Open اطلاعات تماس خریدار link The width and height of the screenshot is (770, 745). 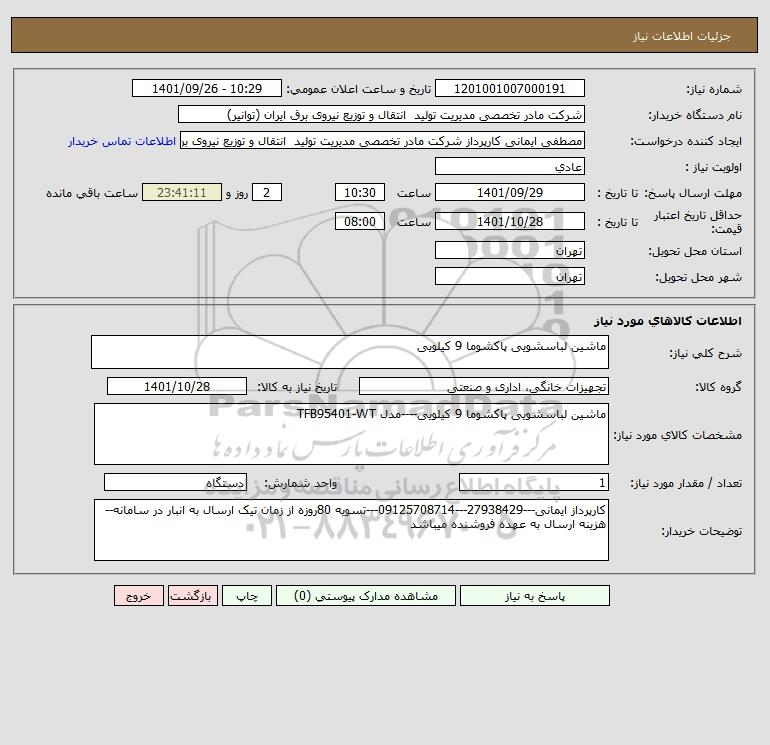pos(122,141)
